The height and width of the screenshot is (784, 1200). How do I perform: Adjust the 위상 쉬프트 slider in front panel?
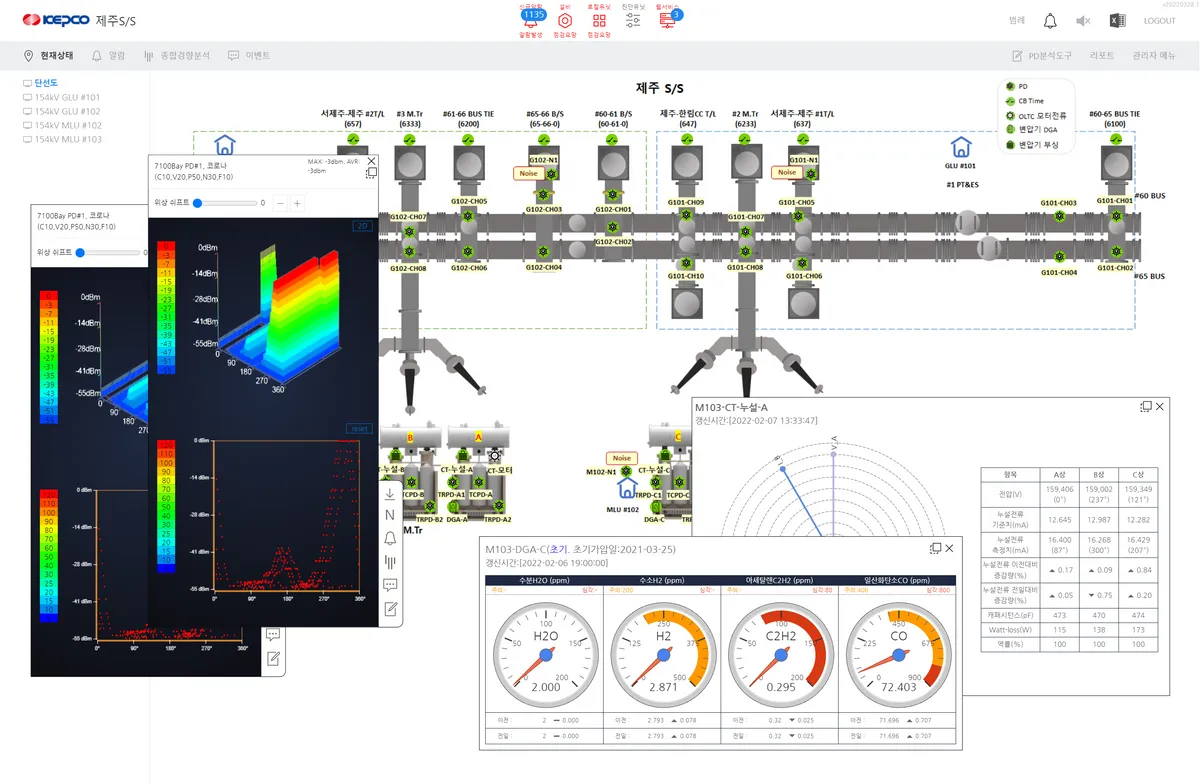point(198,203)
